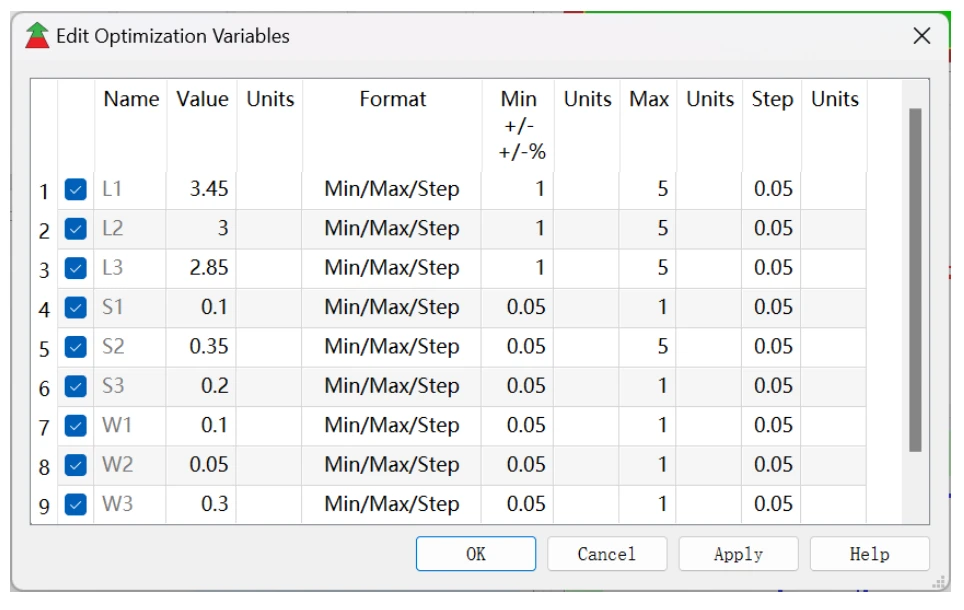Image resolution: width=964 pixels, height=610 pixels.
Task: Click Max value cell for S2
Action: coord(647,347)
